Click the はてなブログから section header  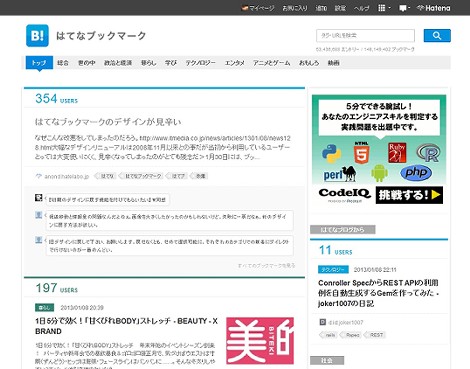343,230
